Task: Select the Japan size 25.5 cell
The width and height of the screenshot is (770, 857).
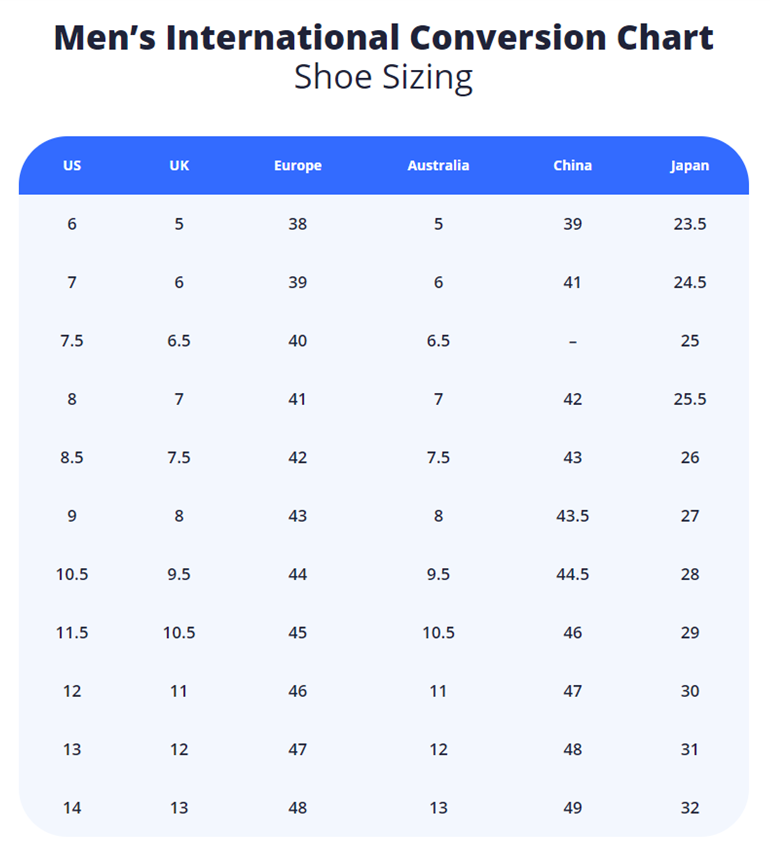Action: coord(690,399)
